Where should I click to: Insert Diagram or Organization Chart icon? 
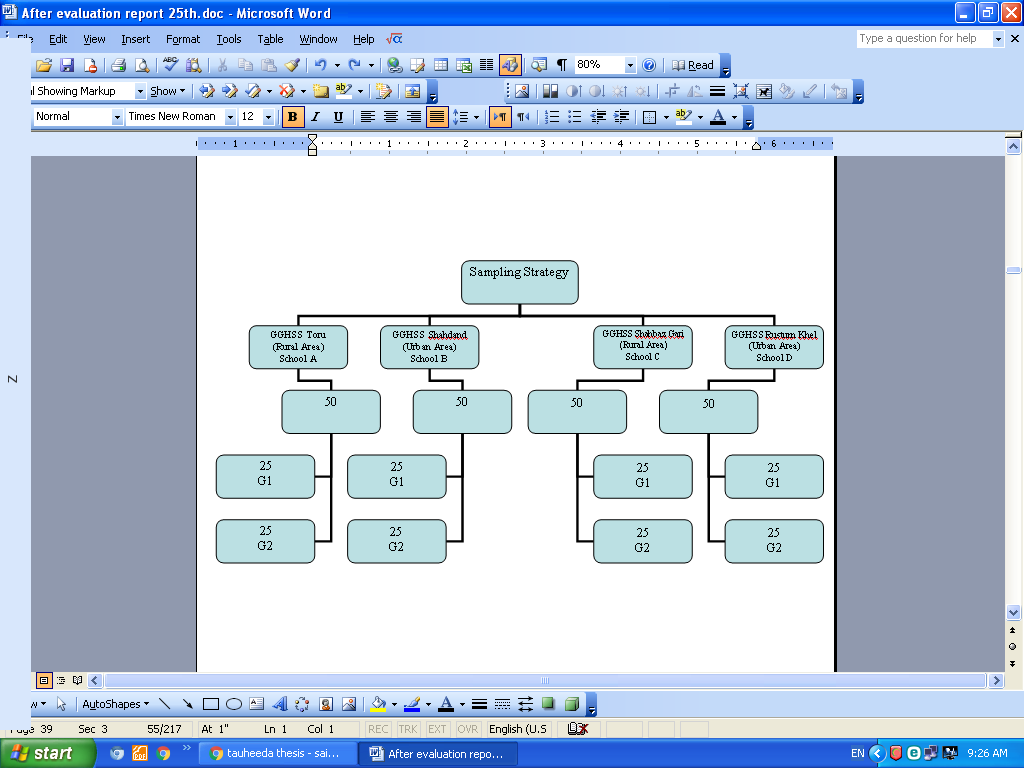pyautogui.click(x=302, y=704)
